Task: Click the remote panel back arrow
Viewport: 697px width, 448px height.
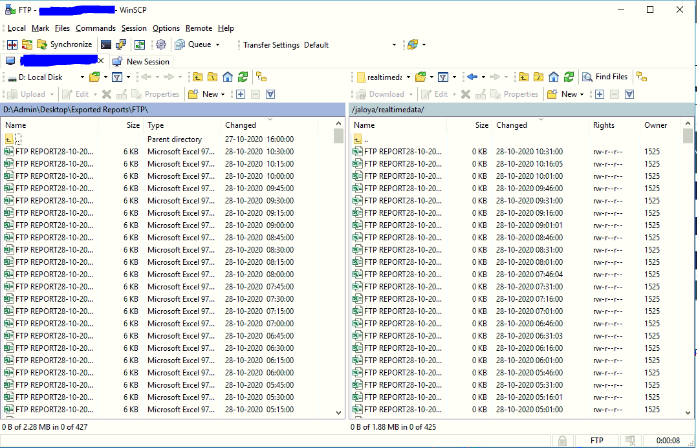Action: 474,77
